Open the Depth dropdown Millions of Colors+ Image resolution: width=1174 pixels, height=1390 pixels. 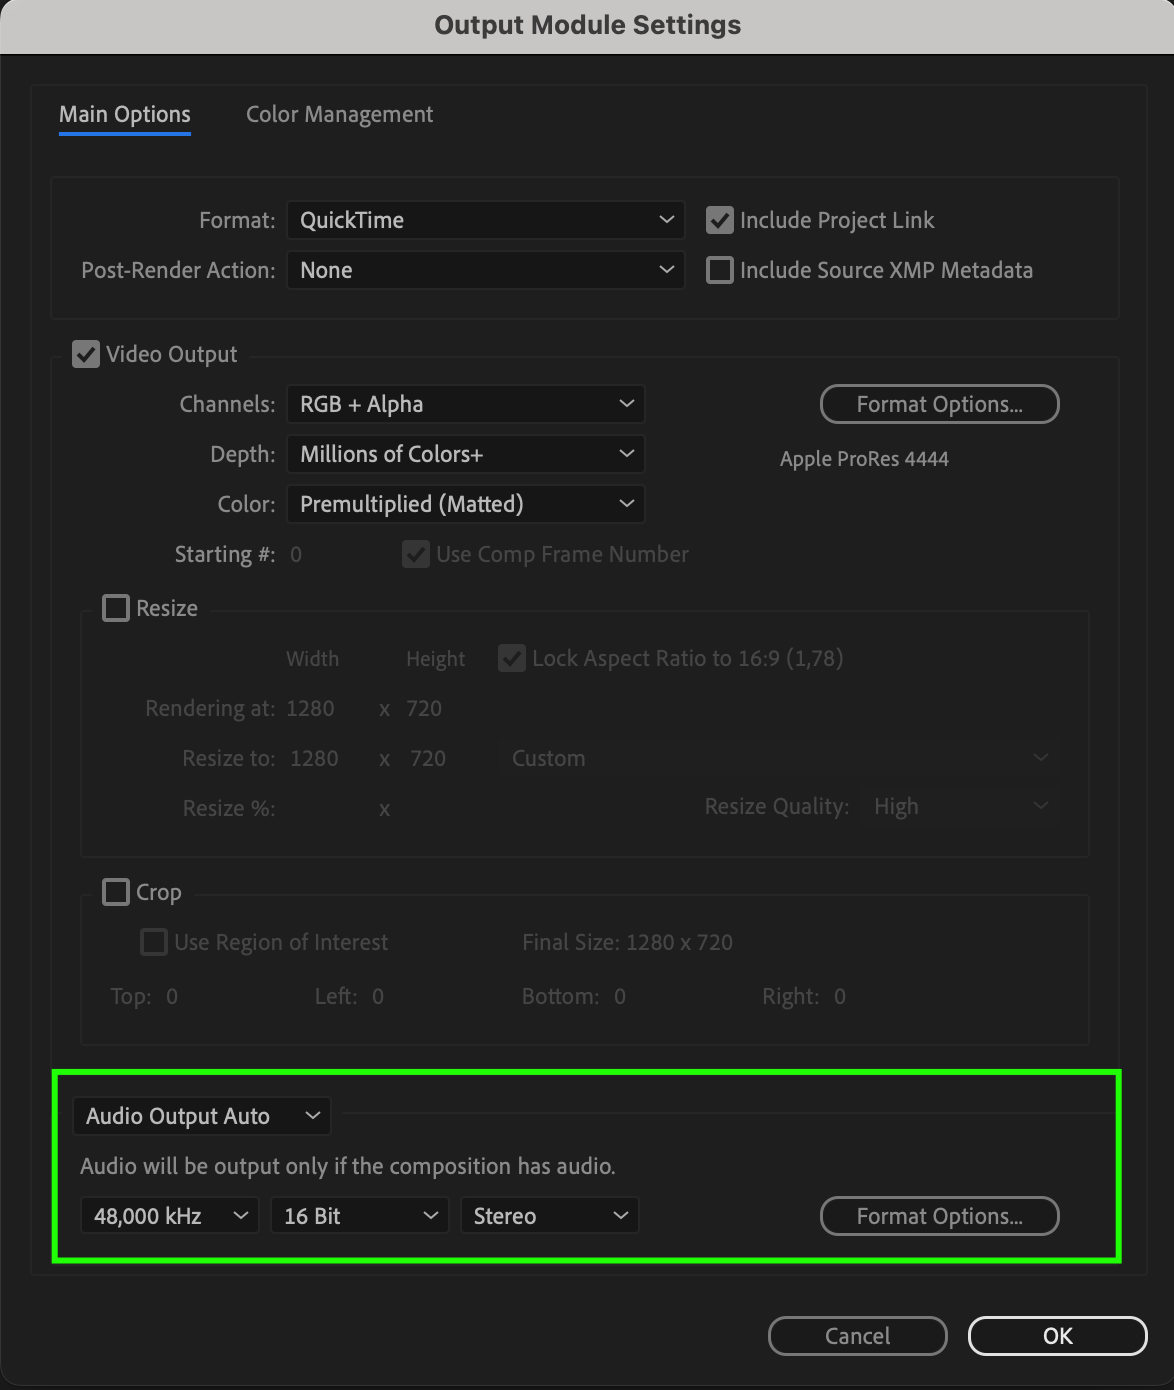[x=465, y=454]
